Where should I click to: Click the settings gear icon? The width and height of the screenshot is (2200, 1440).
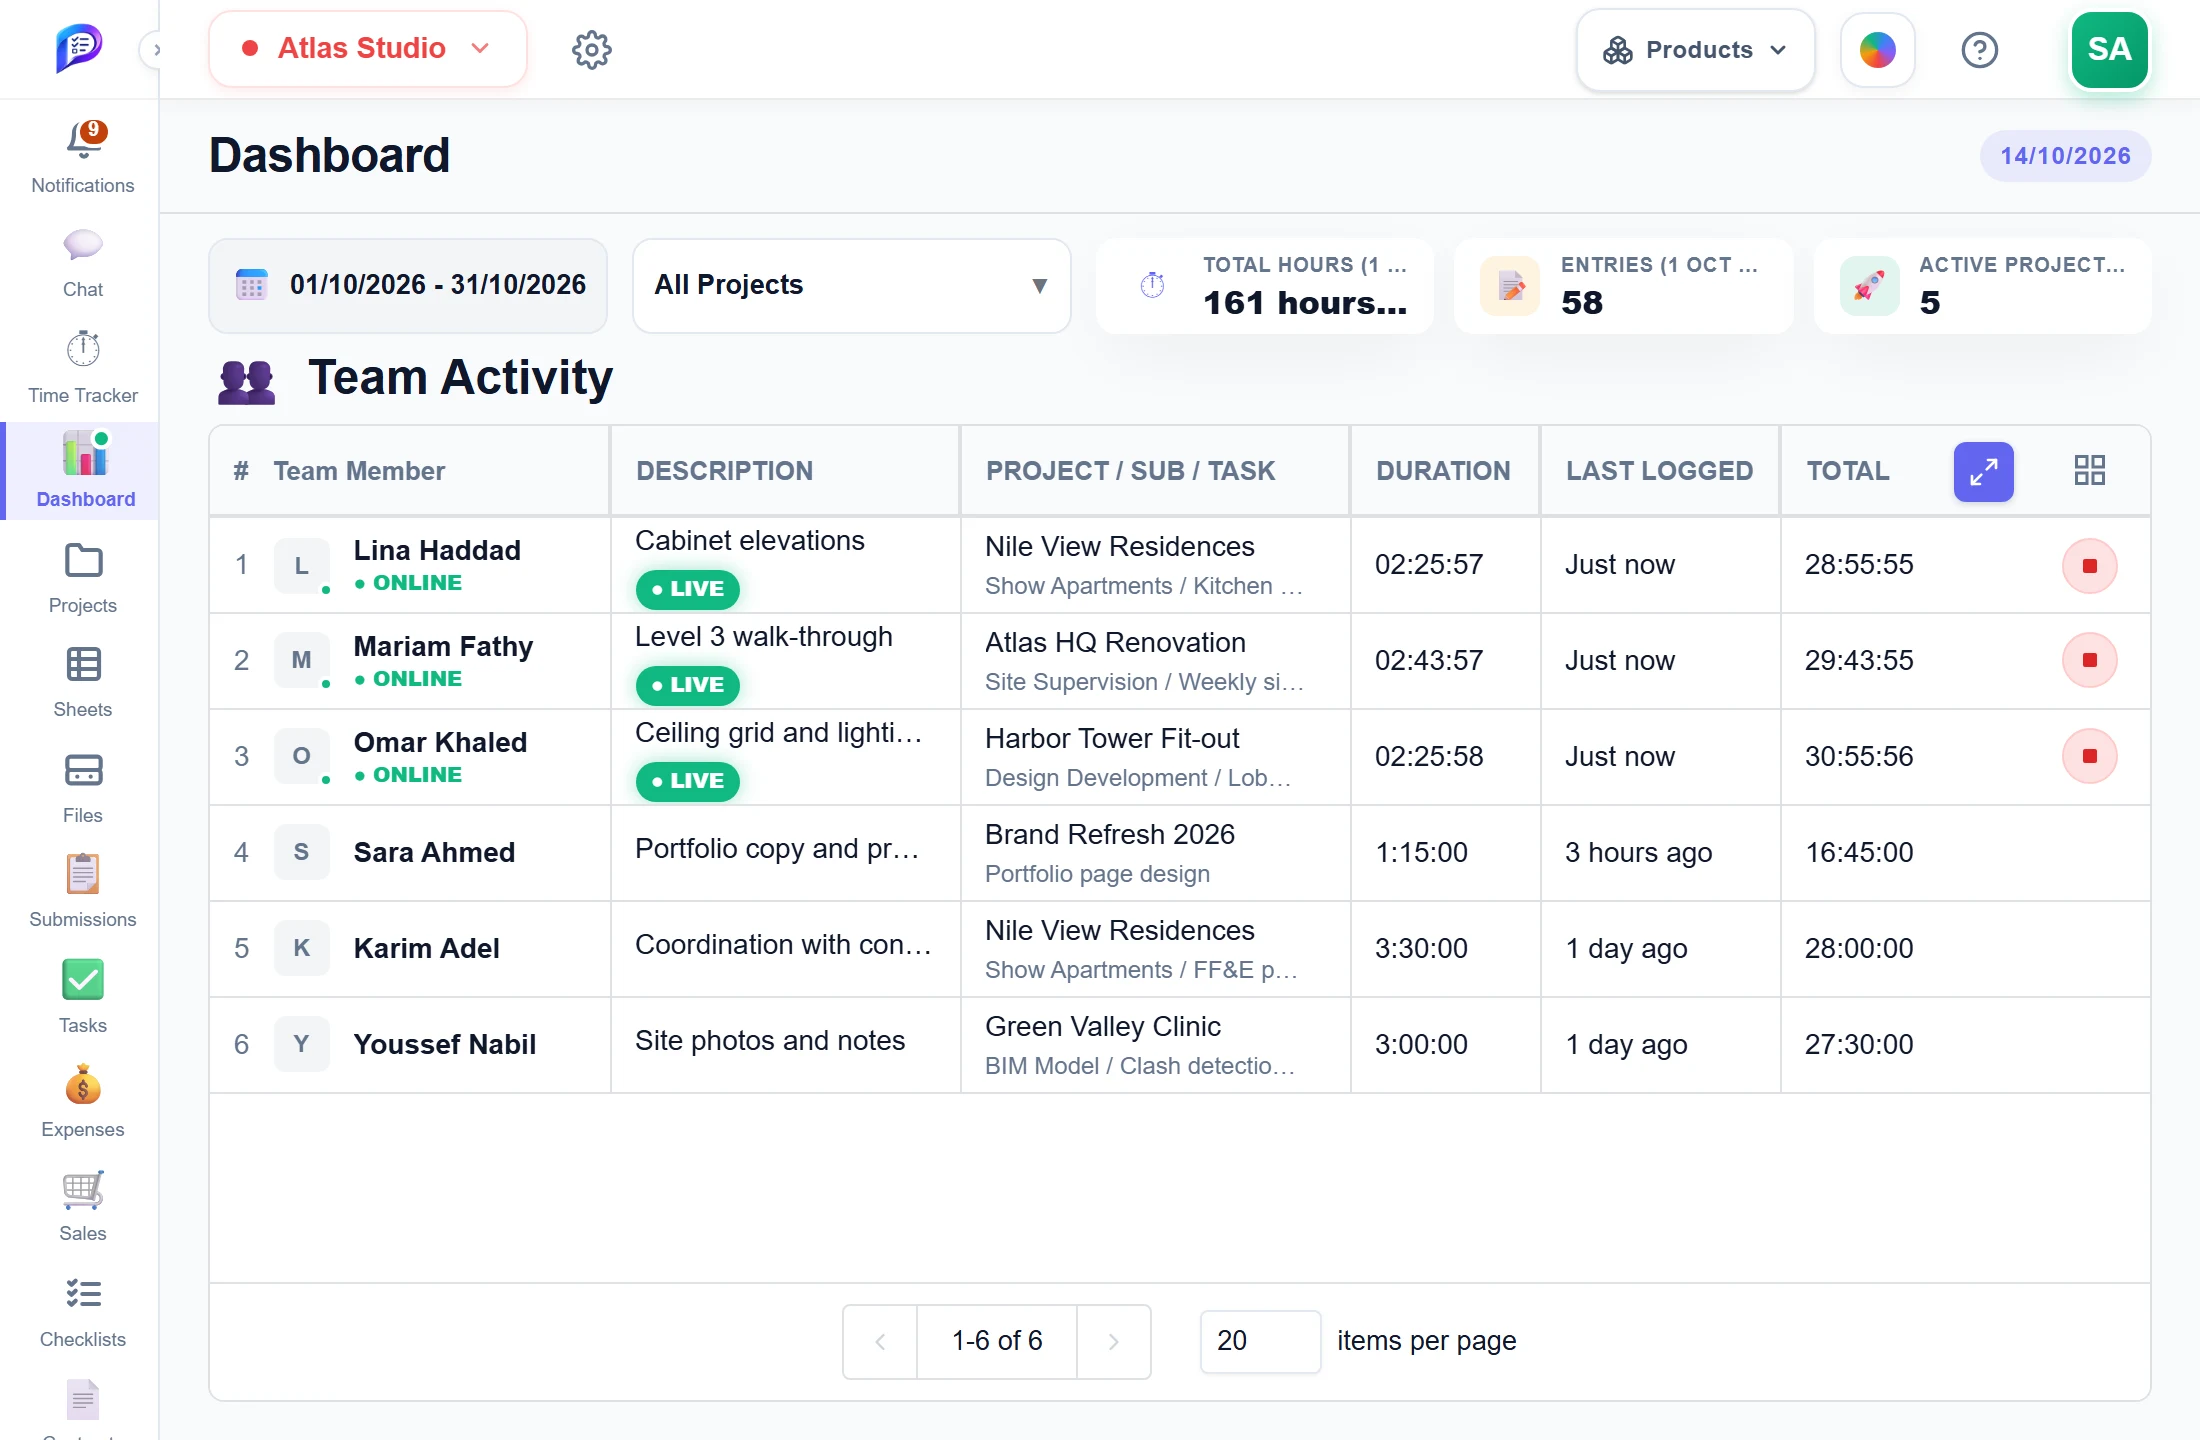coord(591,49)
